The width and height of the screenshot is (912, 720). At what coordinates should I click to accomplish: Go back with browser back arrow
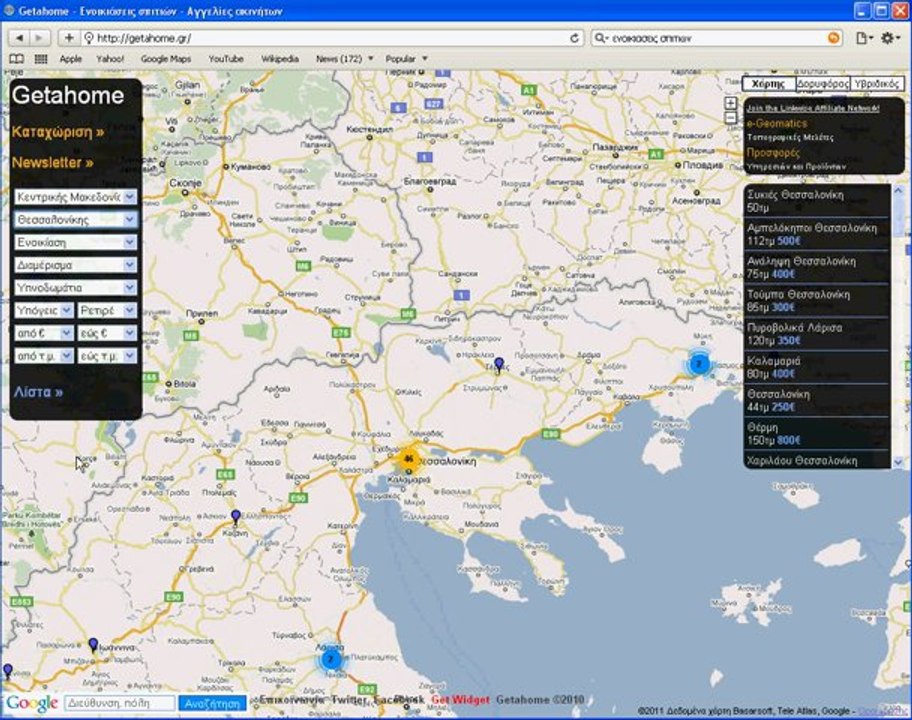(19, 38)
